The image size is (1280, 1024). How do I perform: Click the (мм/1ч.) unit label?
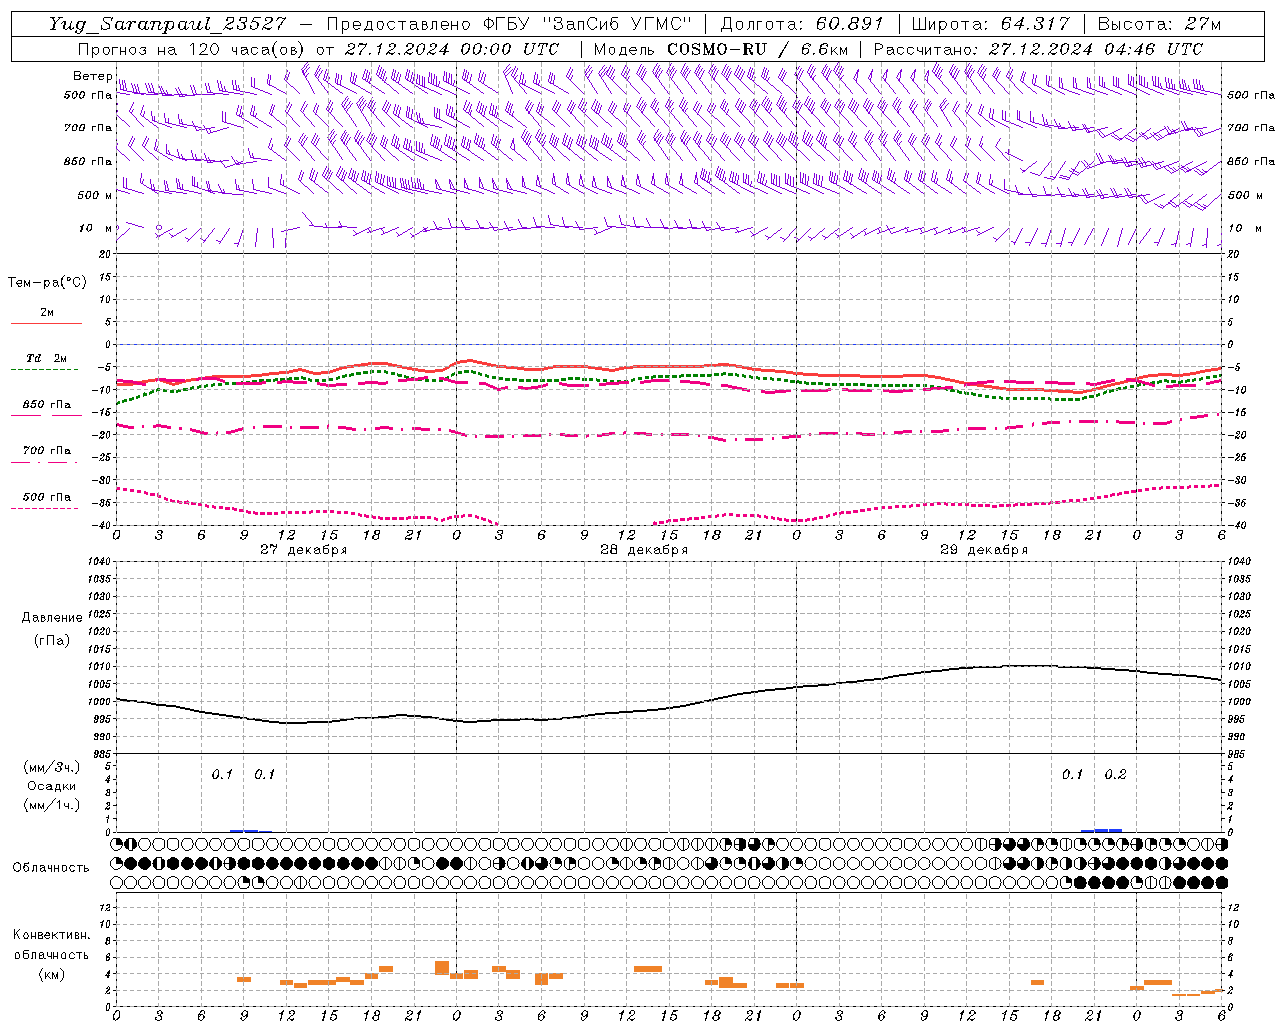pyautogui.click(x=52, y=805)
